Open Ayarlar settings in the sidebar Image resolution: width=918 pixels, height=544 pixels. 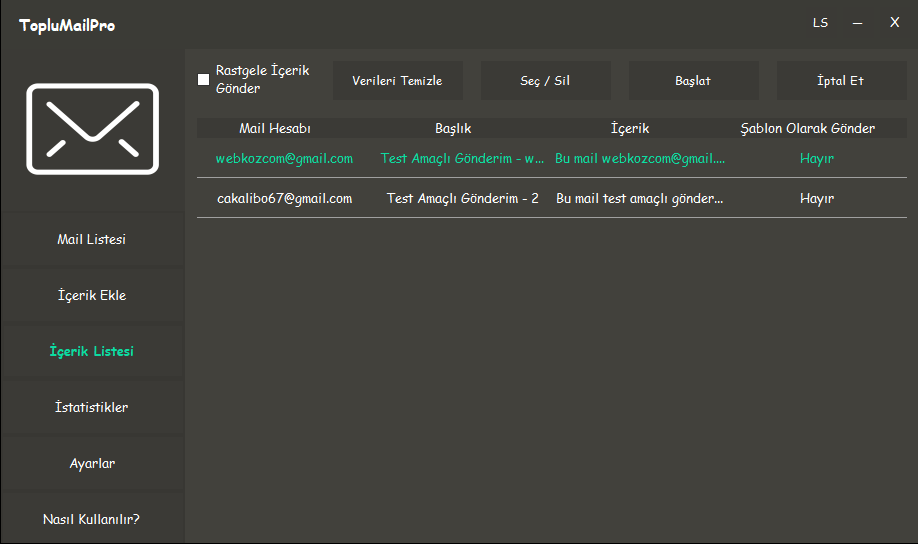[92, 464]
